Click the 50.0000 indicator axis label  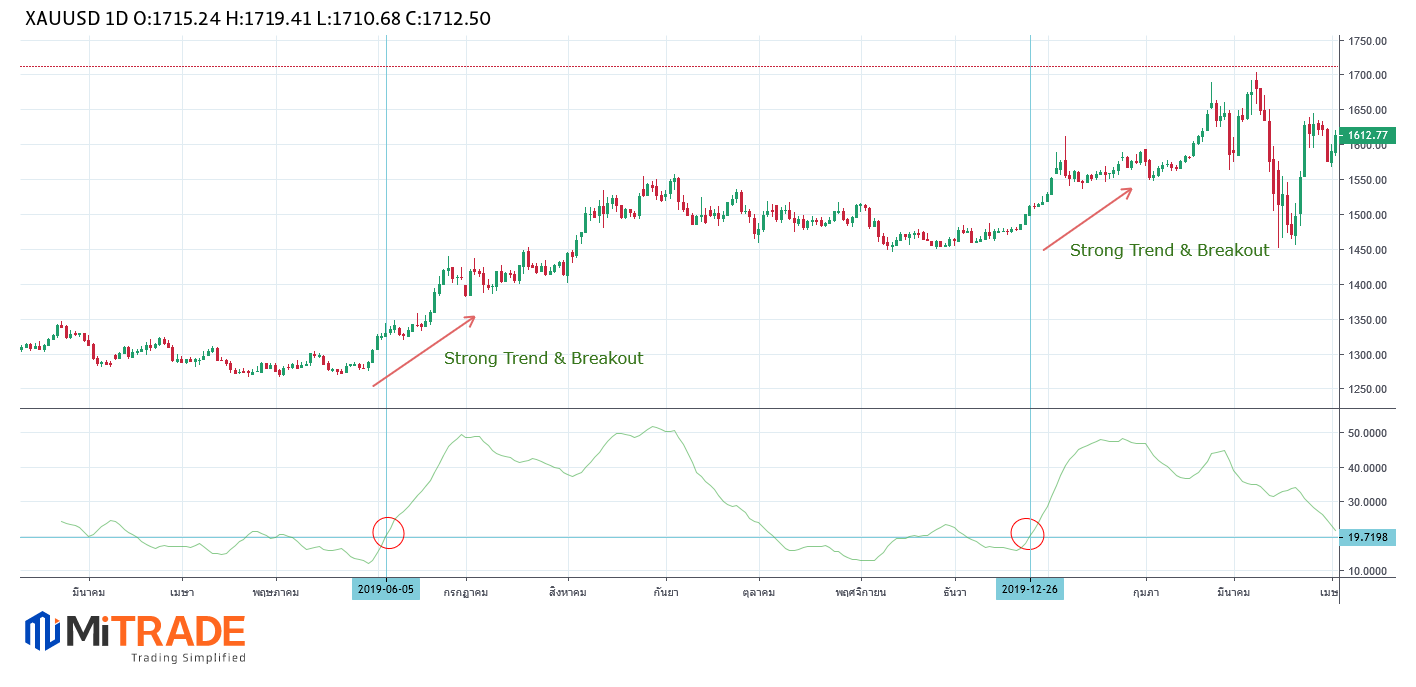[x=1367, y=433]
